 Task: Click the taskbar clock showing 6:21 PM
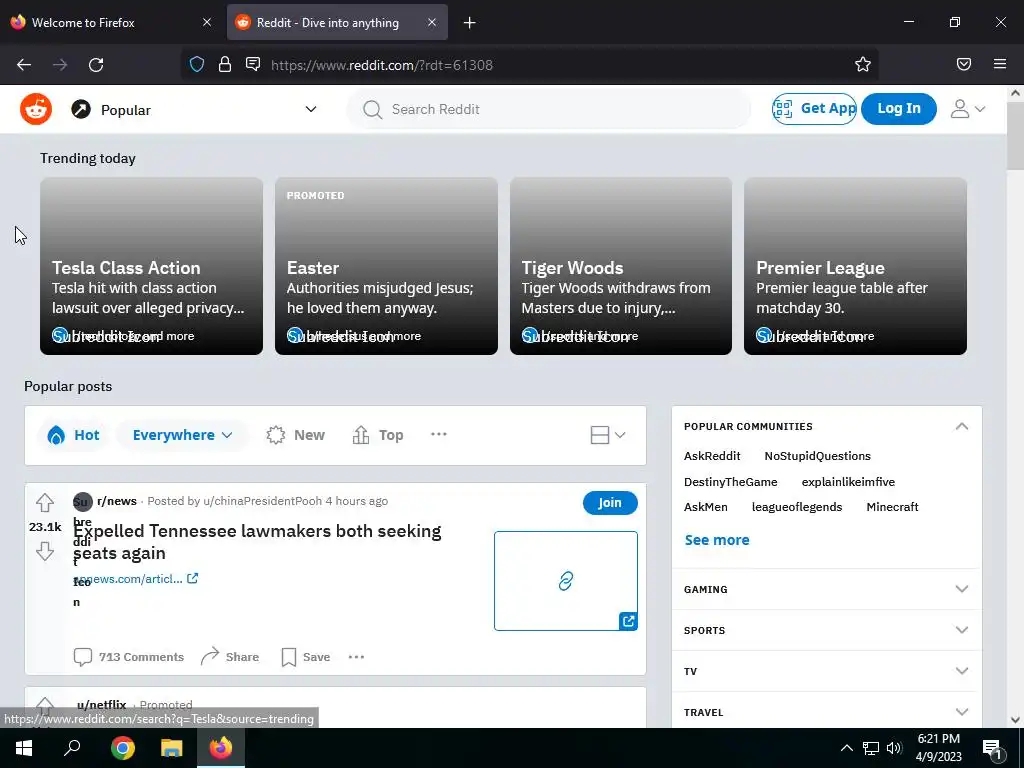click(938, 748)
